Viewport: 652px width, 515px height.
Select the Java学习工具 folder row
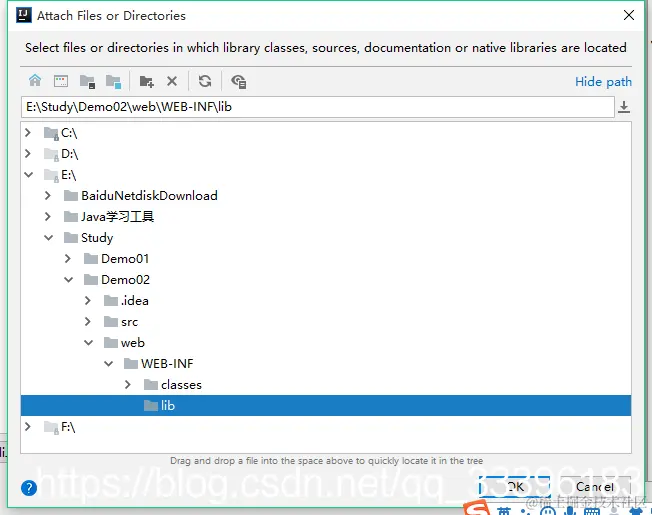click(326, 216)
